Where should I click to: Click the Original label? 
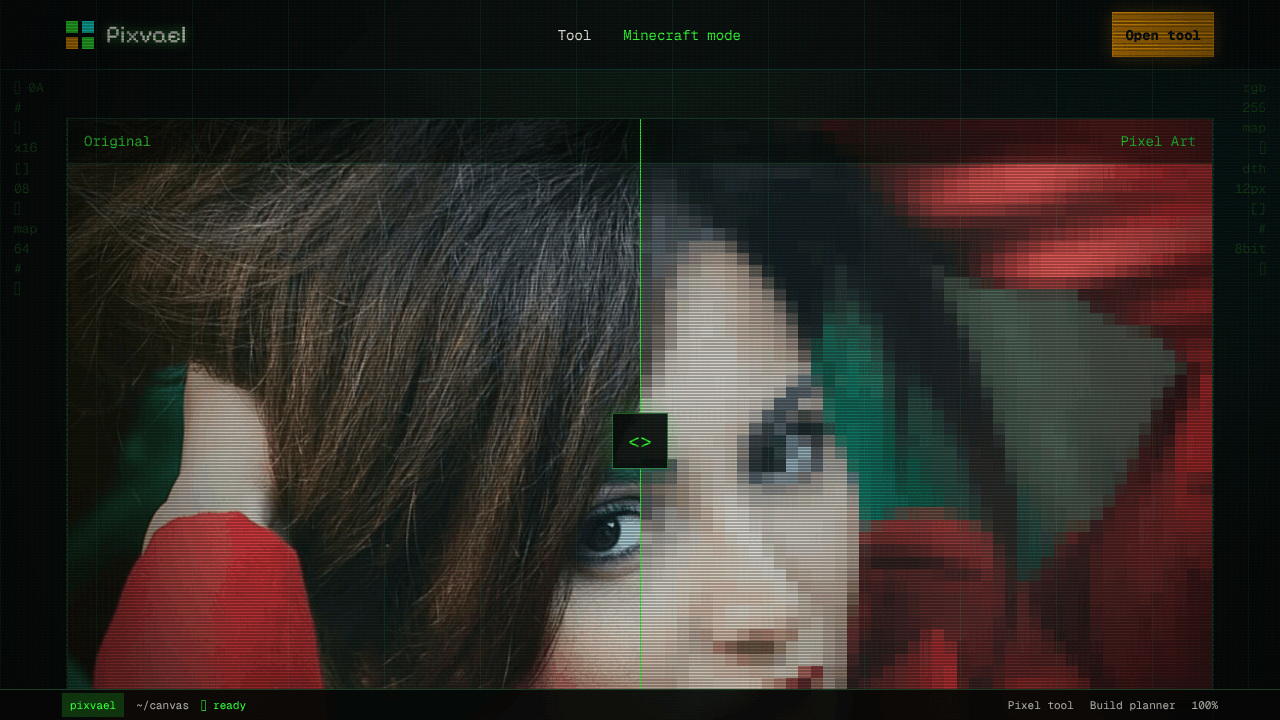point(117,141)
